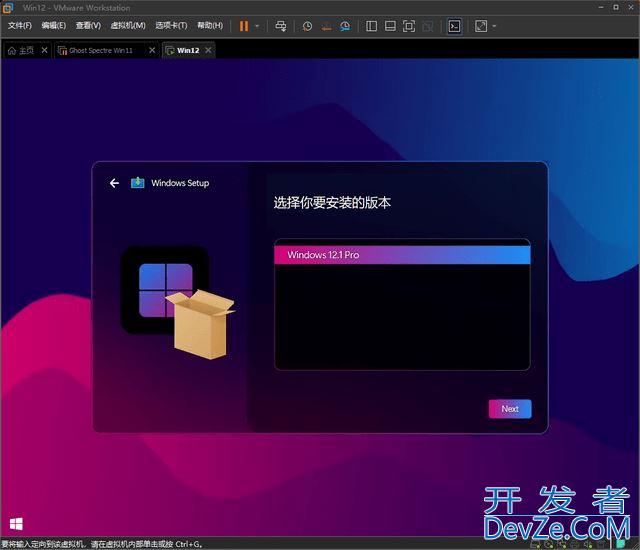This screenshot has width=640, height=550.
Task: Pause the virtual machine with the orange pause icon
Action: click(x=244, y=26)
